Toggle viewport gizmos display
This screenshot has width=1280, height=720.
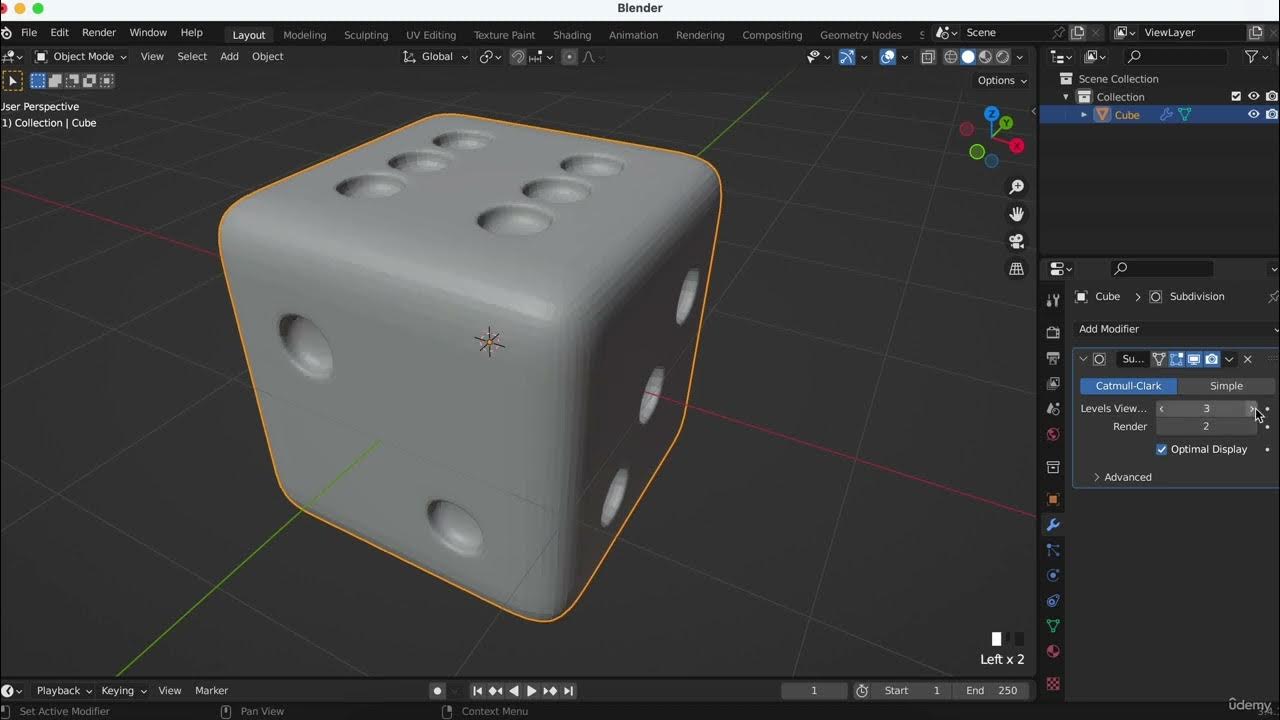click(847, 57)
